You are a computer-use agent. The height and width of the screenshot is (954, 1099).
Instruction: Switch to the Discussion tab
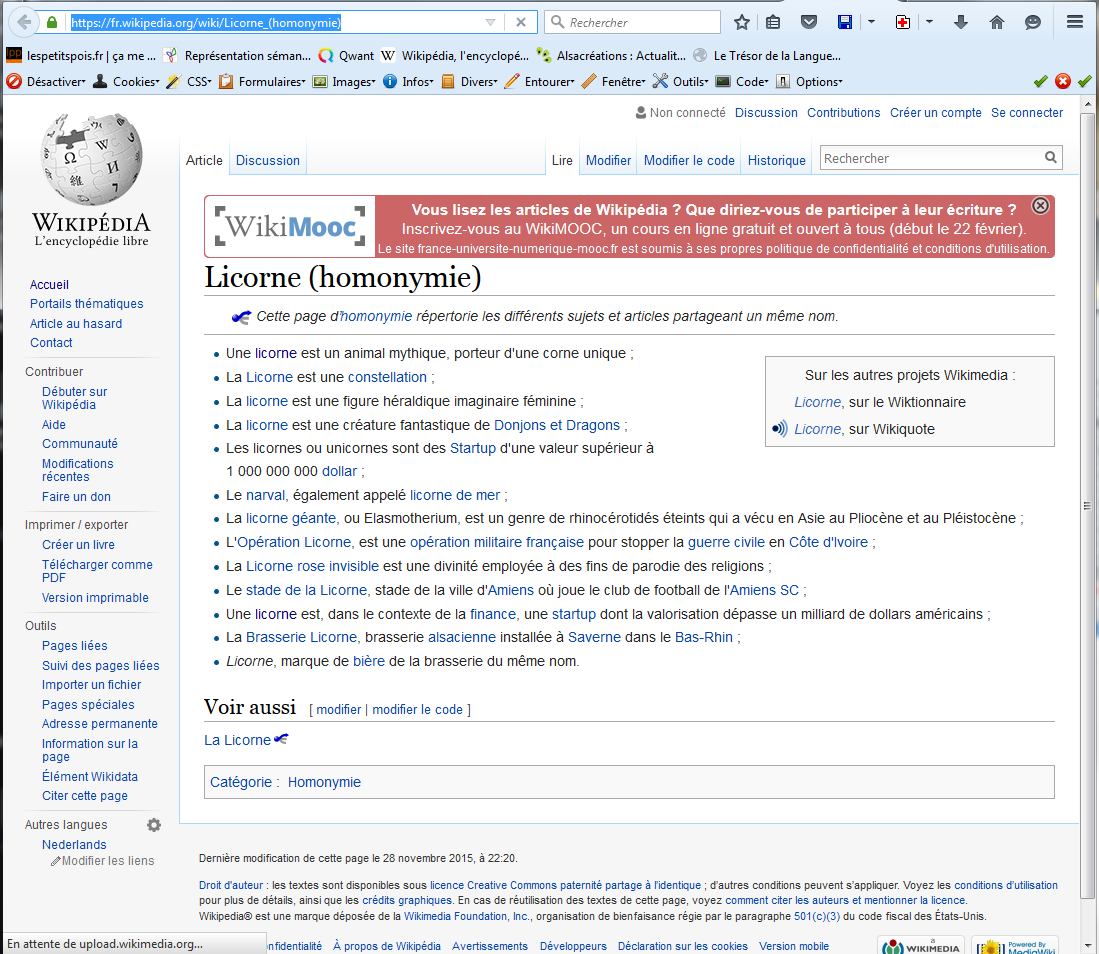point(267,160)
